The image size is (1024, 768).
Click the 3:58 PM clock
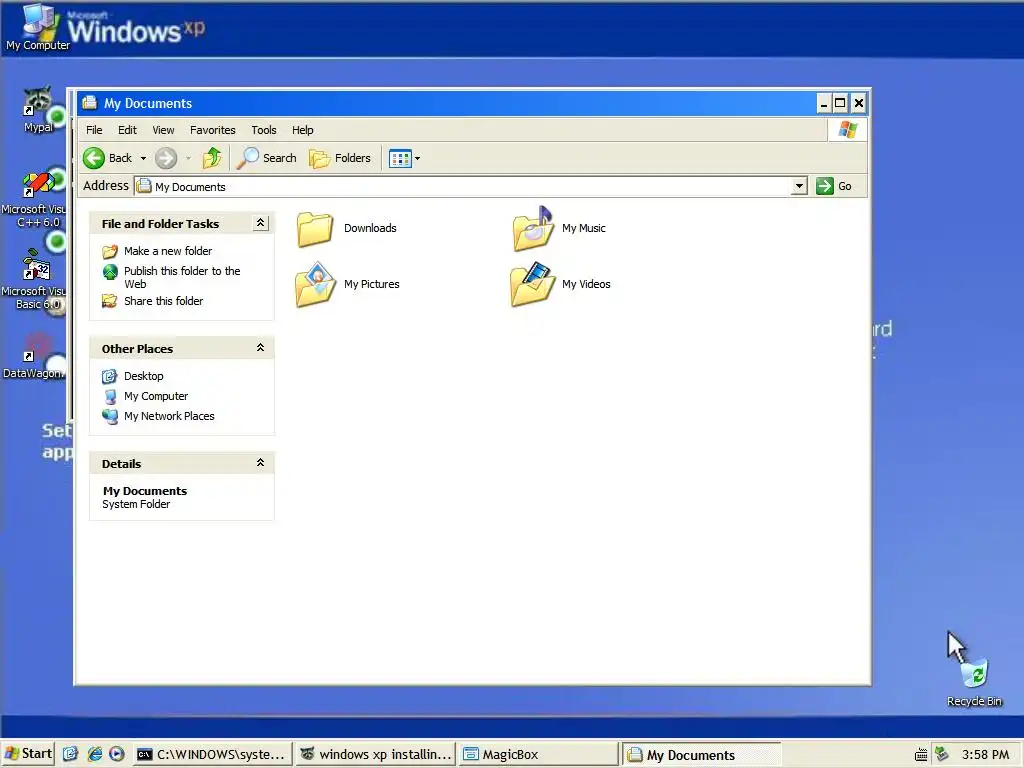[985, 754]
